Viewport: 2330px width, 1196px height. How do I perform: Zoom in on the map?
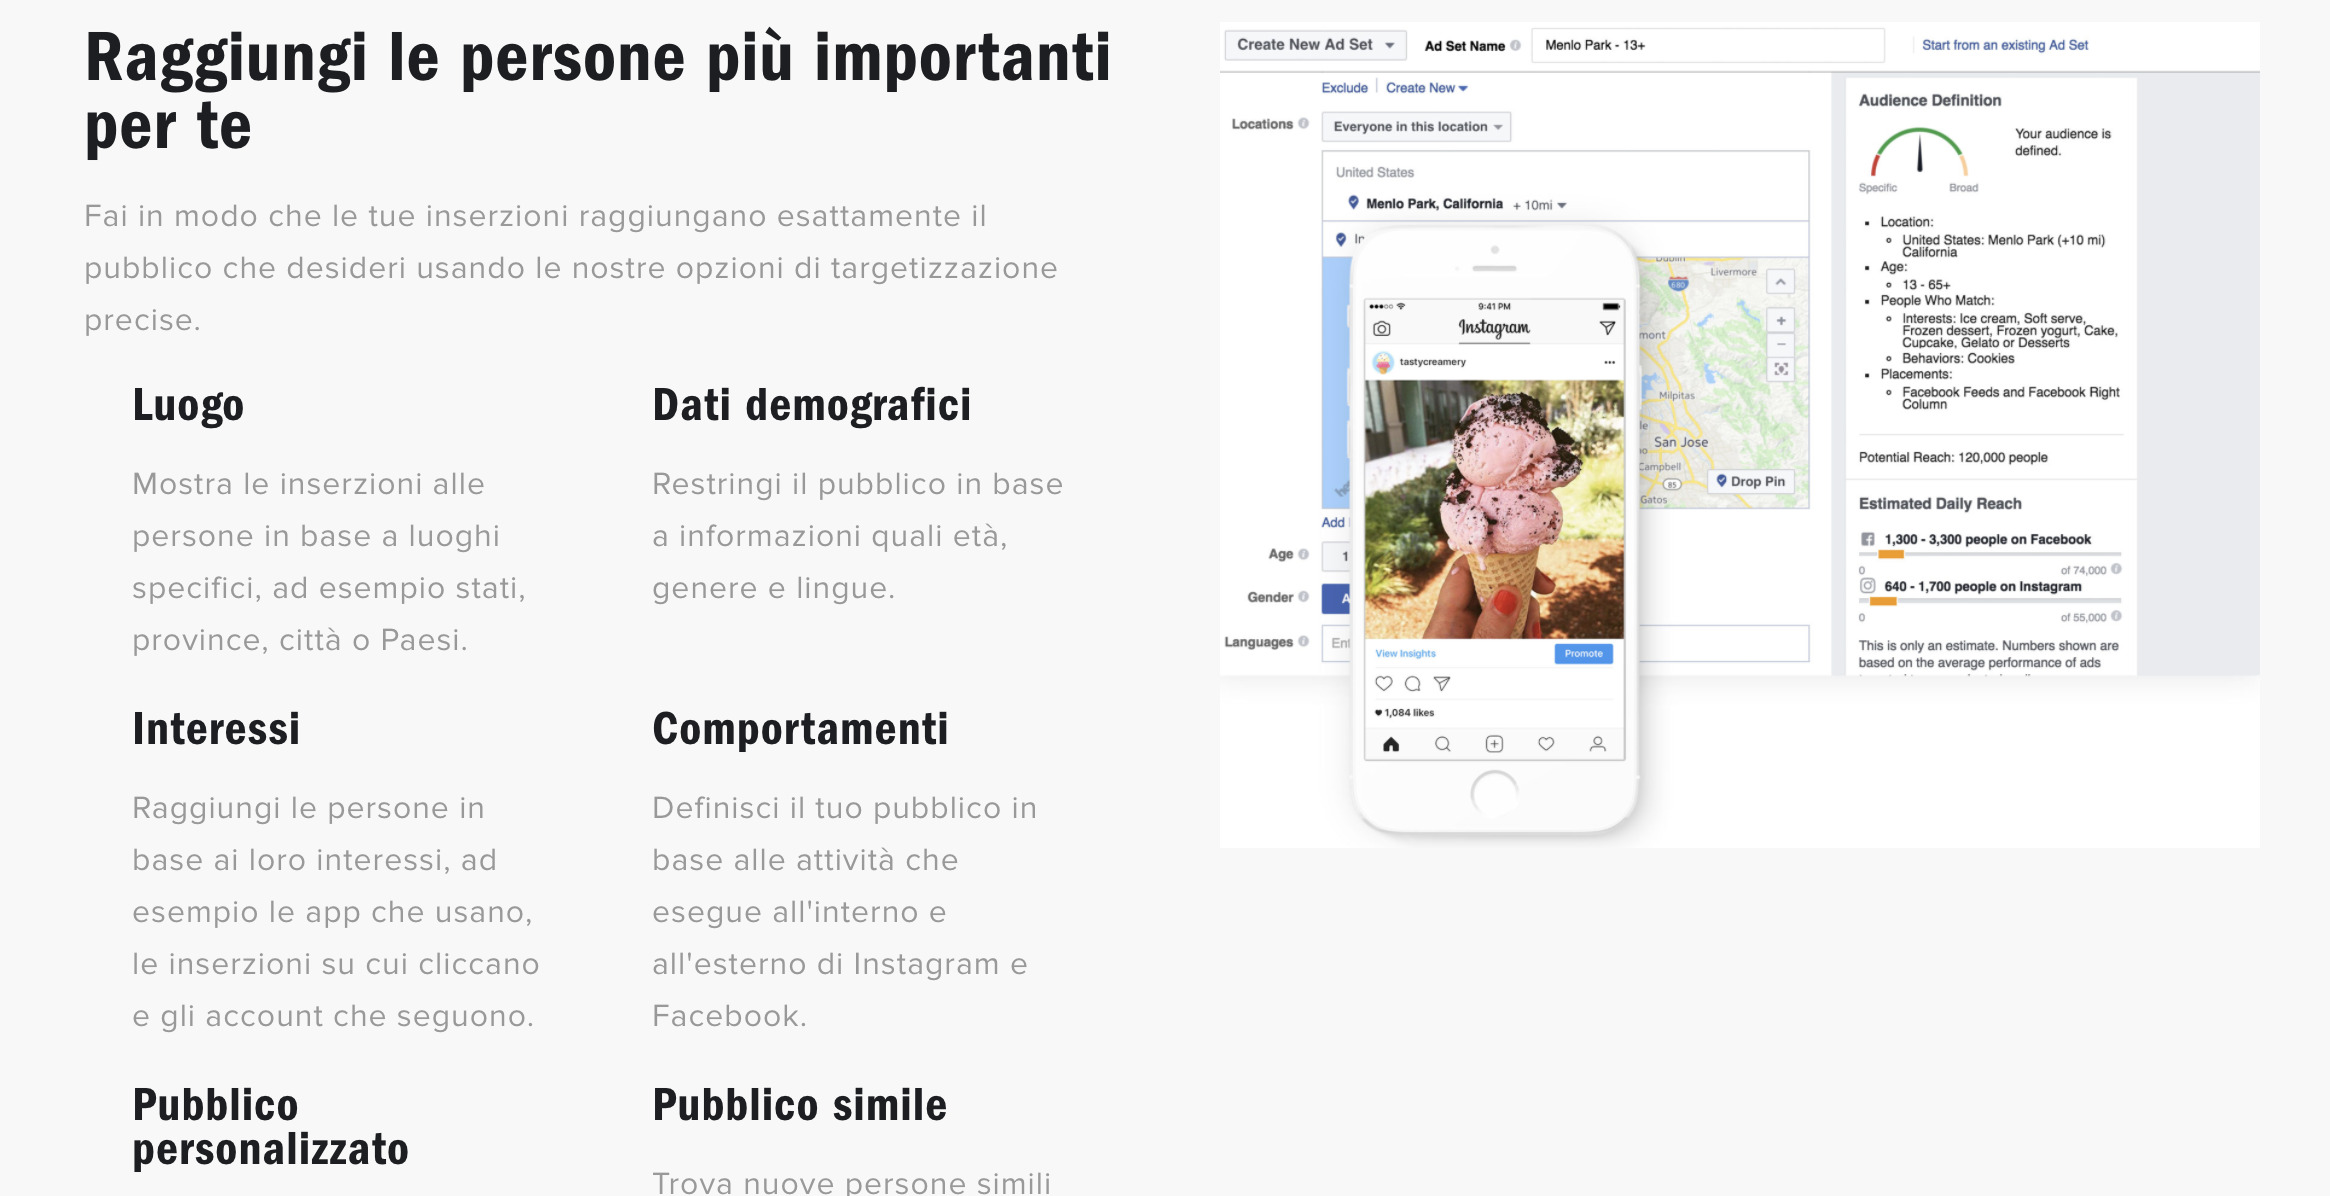pos(1781,321)
